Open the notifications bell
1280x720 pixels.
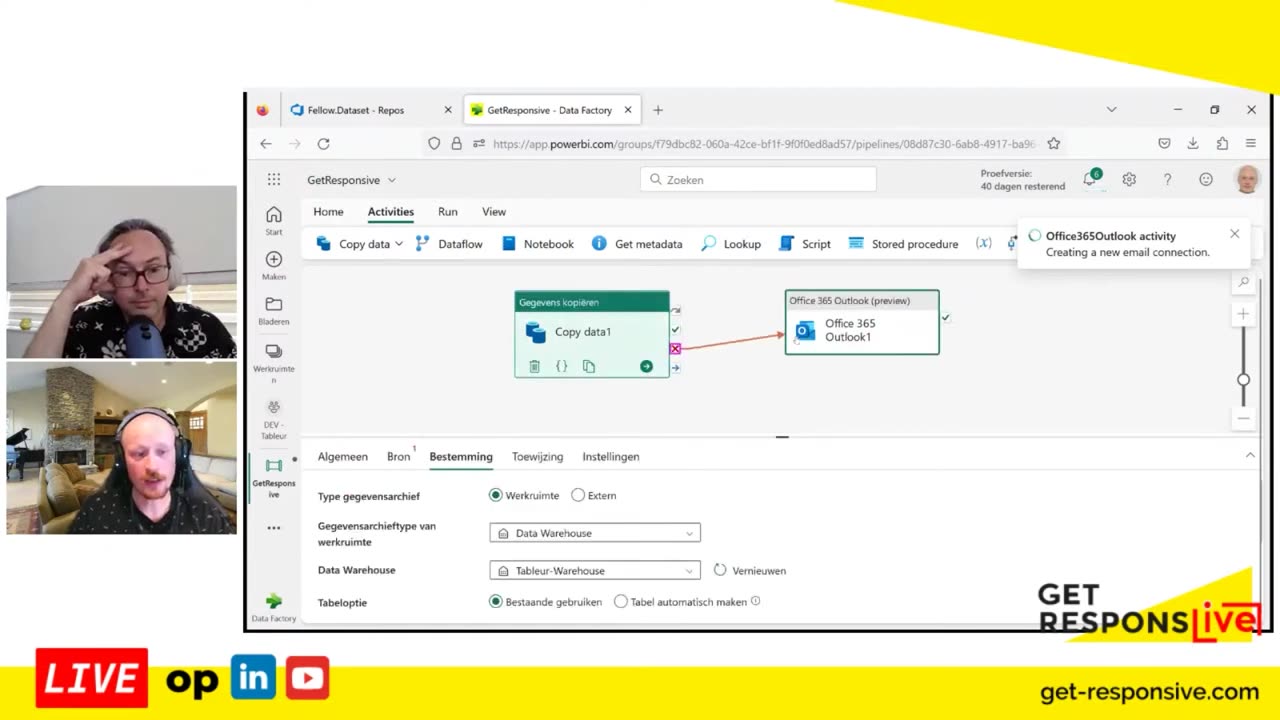click(x=1090, y=179)
